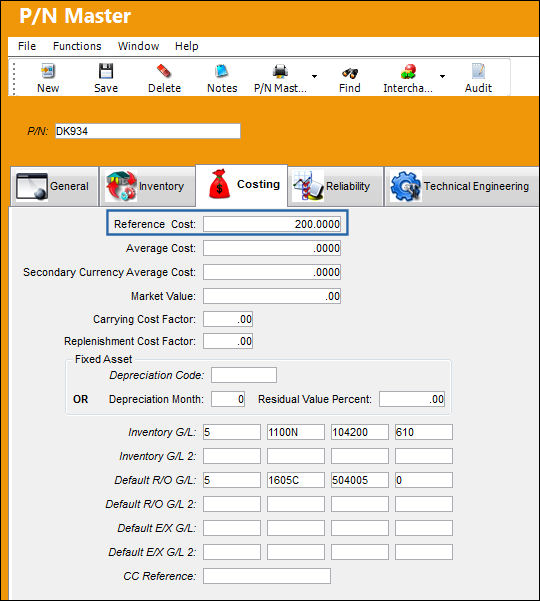
Task: Click the Interchangeable toolbar icon
Action: click(408, 71)
